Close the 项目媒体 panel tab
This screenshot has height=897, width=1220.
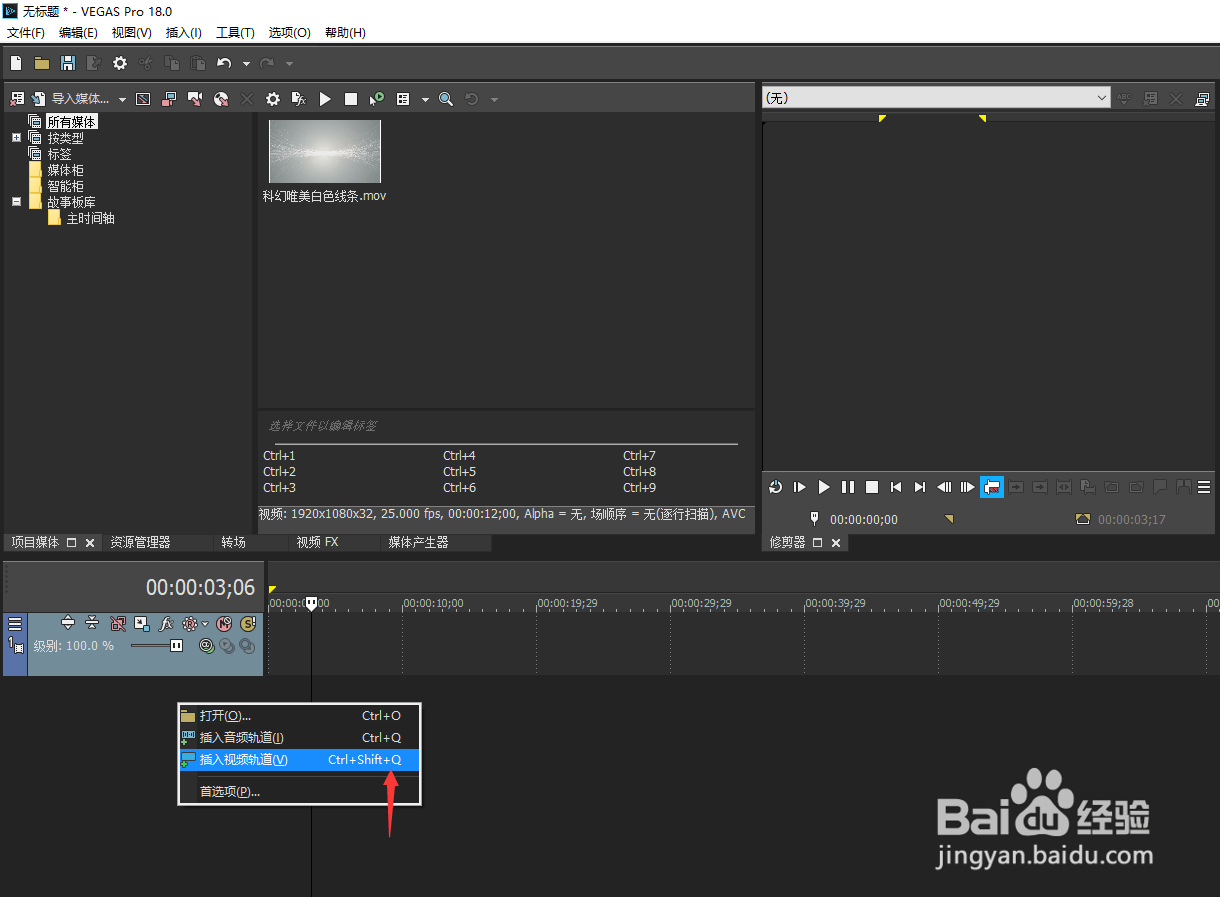point(89,543)
